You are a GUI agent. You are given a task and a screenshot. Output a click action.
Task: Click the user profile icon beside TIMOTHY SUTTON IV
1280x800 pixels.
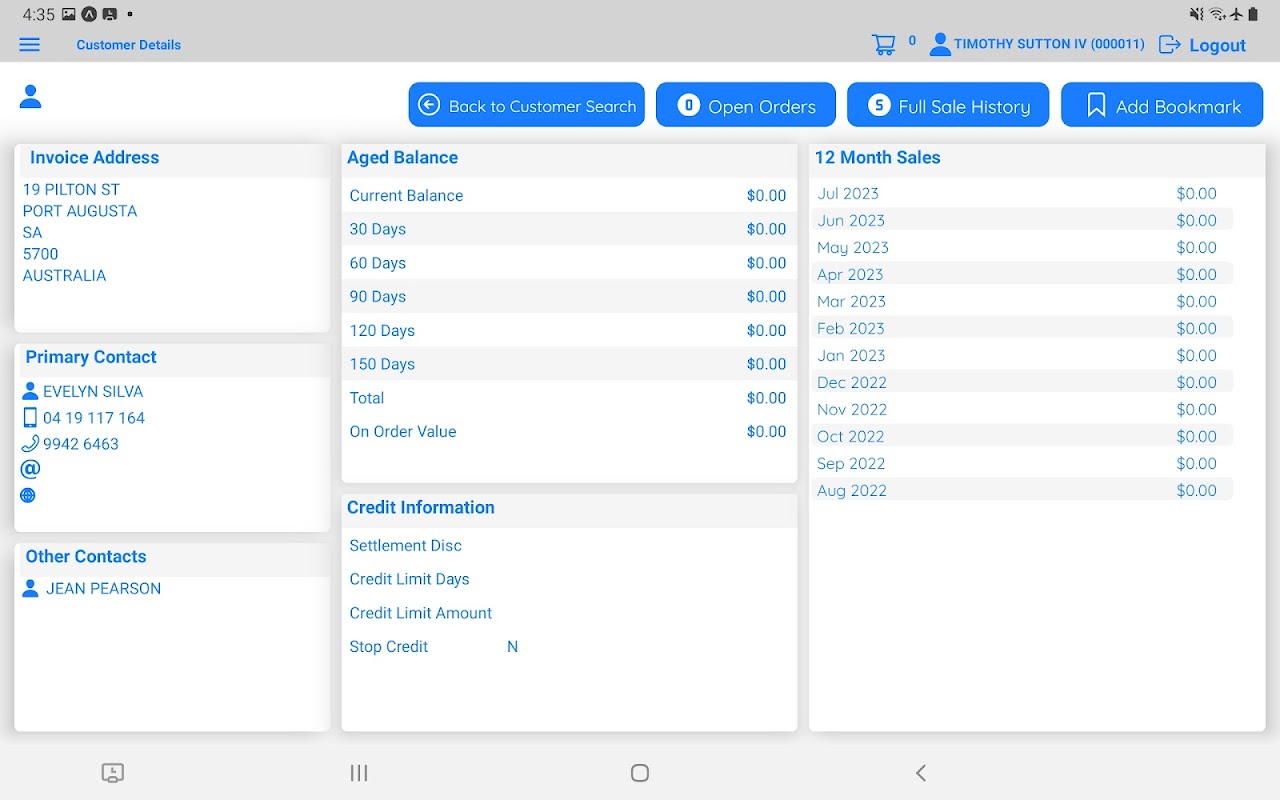tap(940, 44)
